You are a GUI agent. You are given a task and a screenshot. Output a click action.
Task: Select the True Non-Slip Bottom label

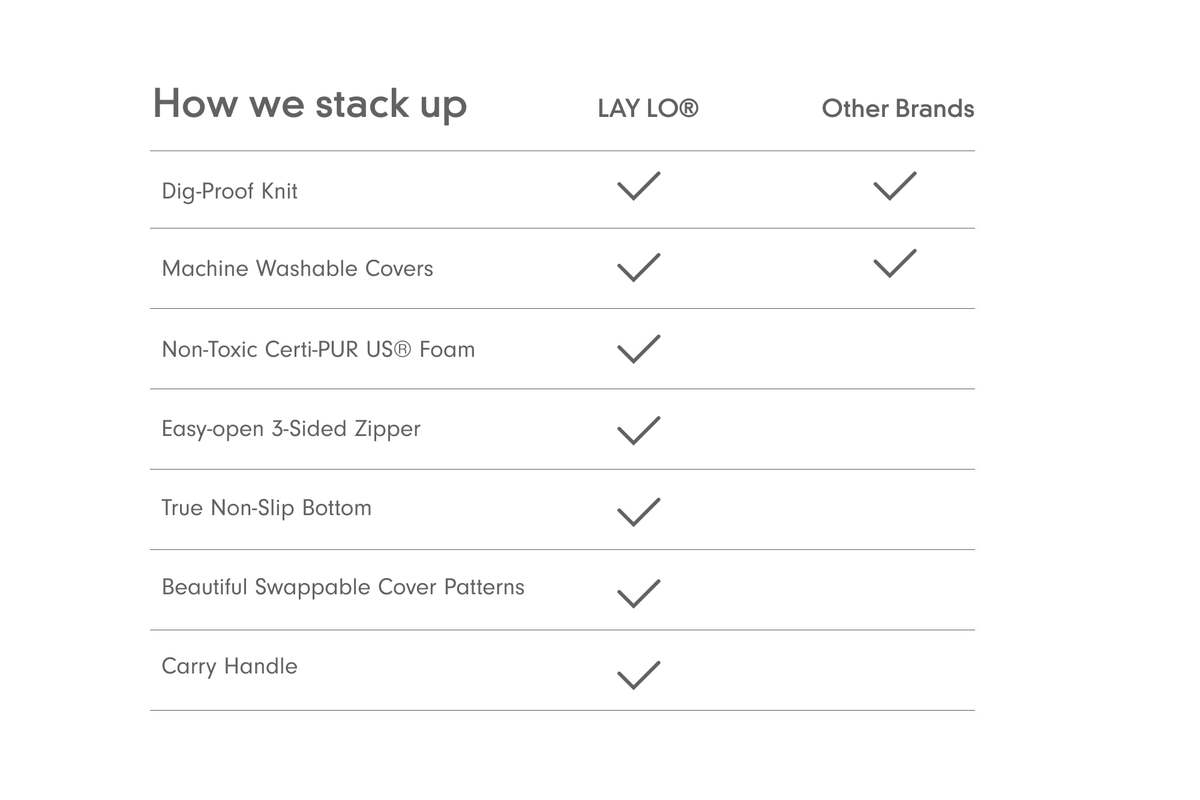click(x=267, y=508)
